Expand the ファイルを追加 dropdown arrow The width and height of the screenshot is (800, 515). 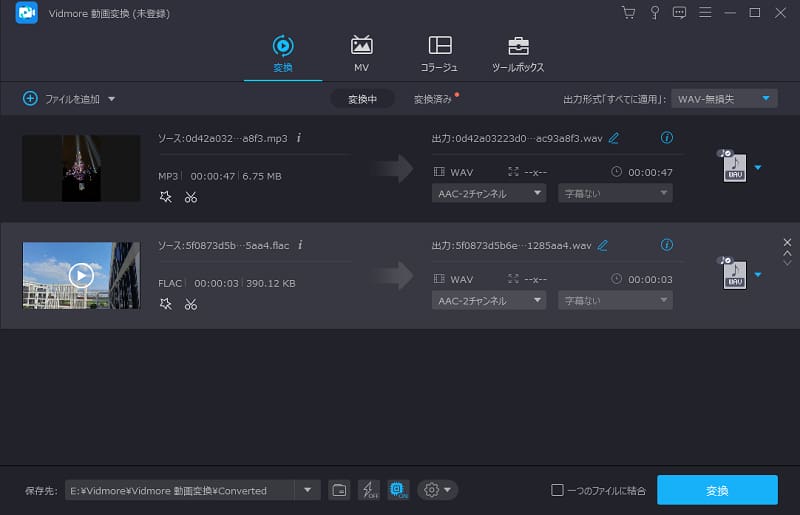pos(111,99)
